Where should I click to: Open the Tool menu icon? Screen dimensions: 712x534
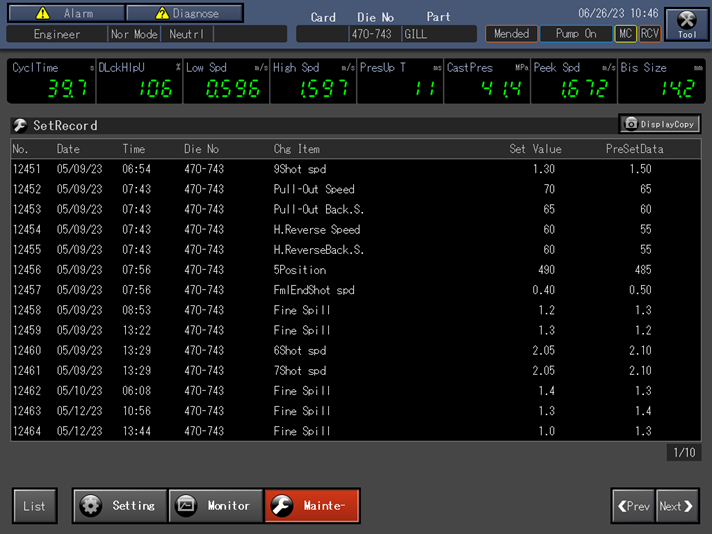[687, 25]
